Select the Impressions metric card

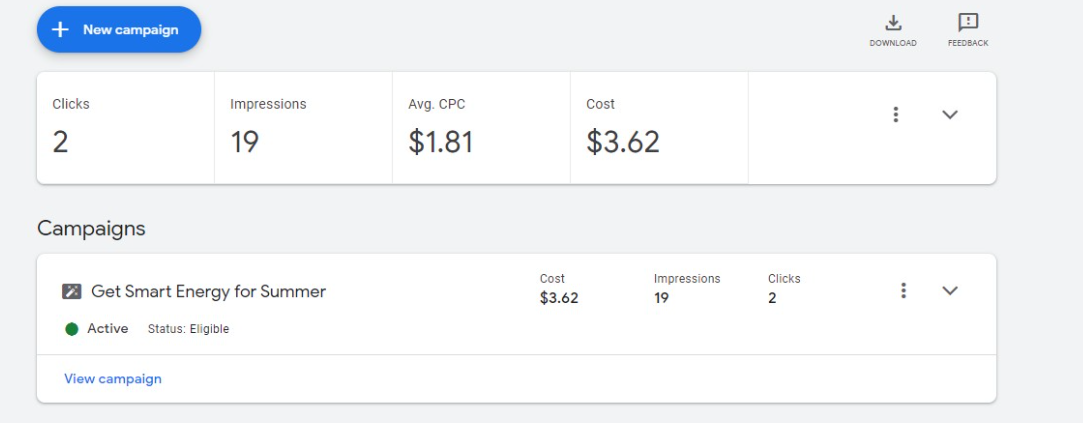pos(303,127)
